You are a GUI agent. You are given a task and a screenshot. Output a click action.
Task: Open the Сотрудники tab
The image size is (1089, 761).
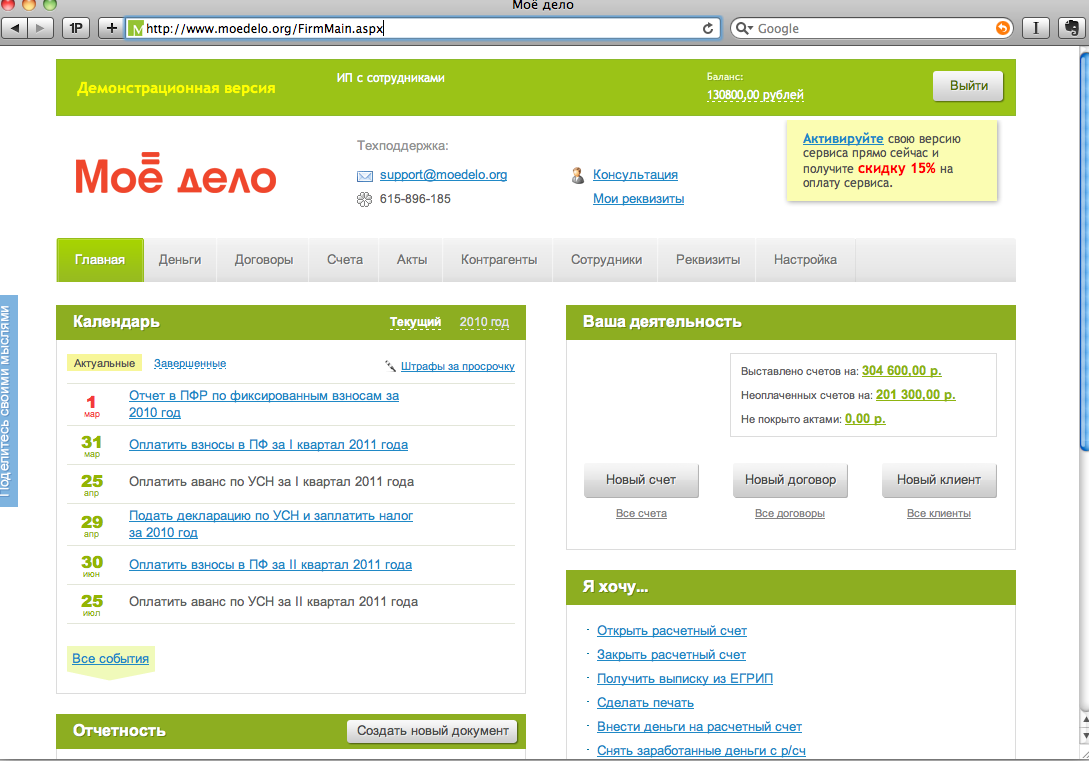[606, 260]
